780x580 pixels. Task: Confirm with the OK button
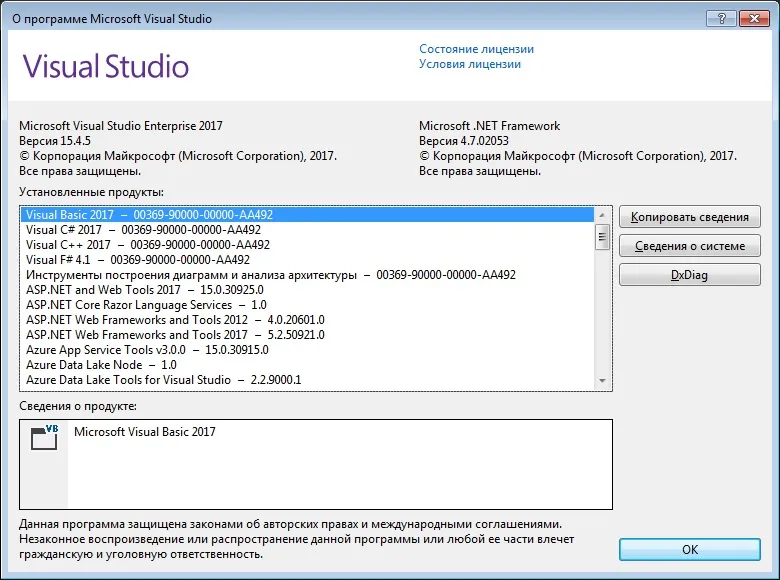[689, 549]
